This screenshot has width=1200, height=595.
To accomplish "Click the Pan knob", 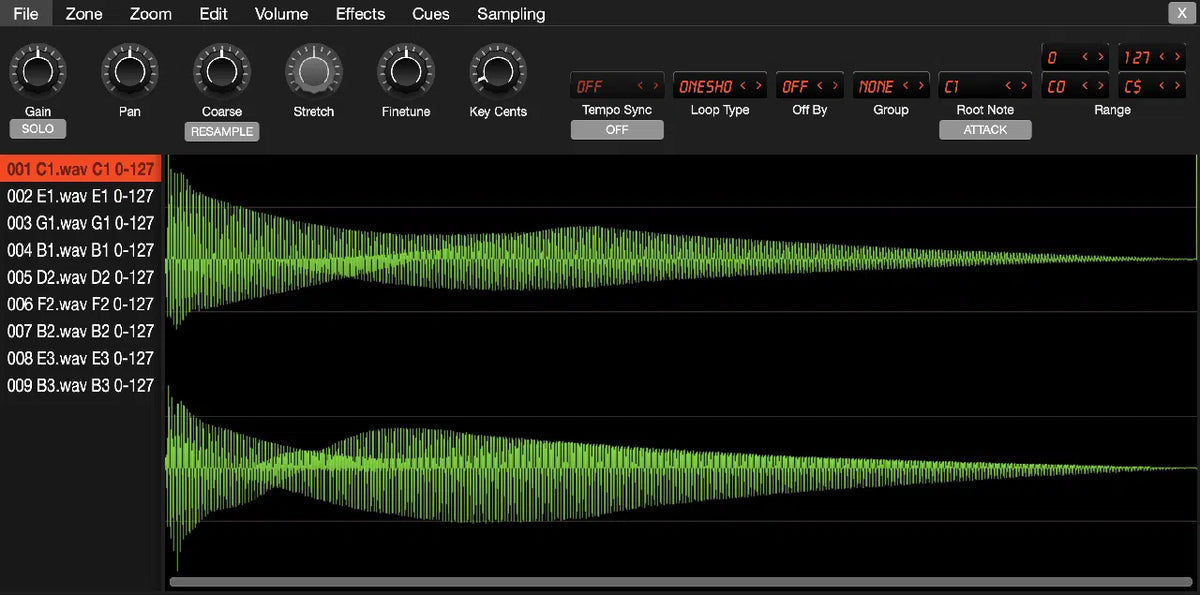I will point(129,70).
